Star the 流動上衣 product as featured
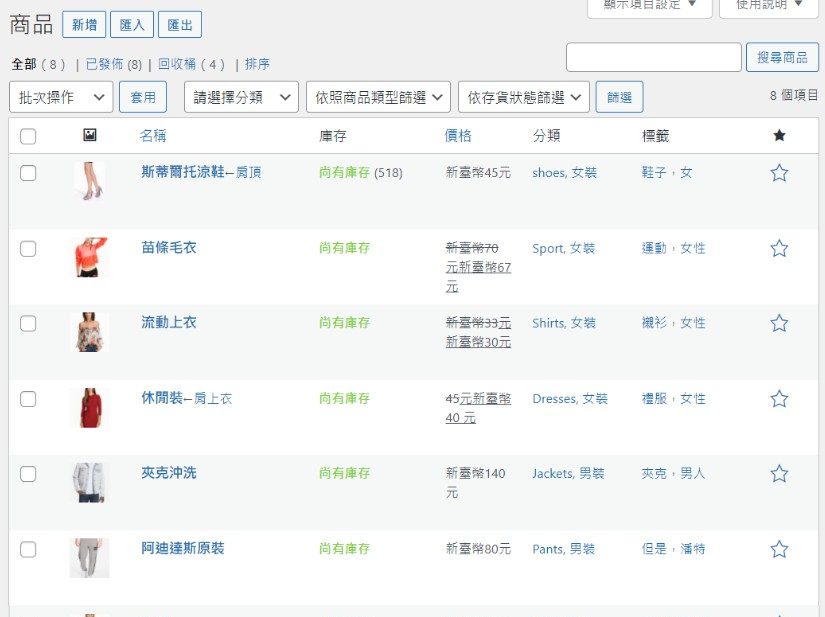 [779, 323]
